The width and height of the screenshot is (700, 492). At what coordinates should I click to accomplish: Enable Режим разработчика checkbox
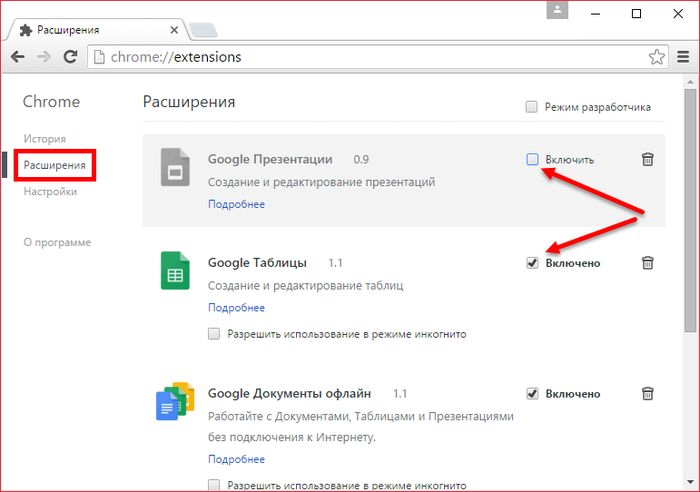coord(531,107)
